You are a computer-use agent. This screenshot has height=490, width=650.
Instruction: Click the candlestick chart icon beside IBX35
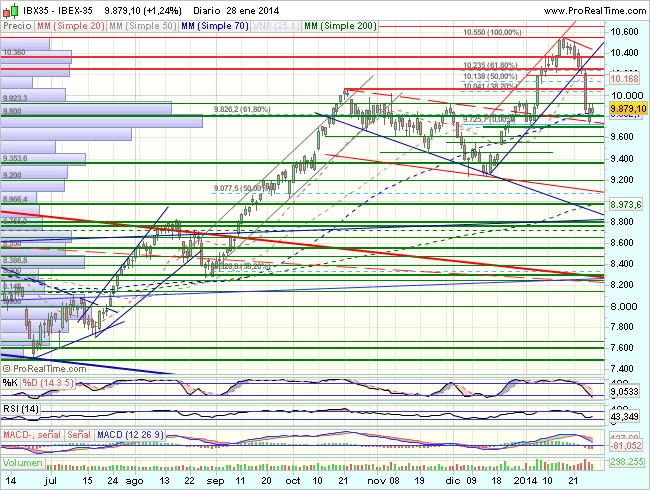[11, 11]
